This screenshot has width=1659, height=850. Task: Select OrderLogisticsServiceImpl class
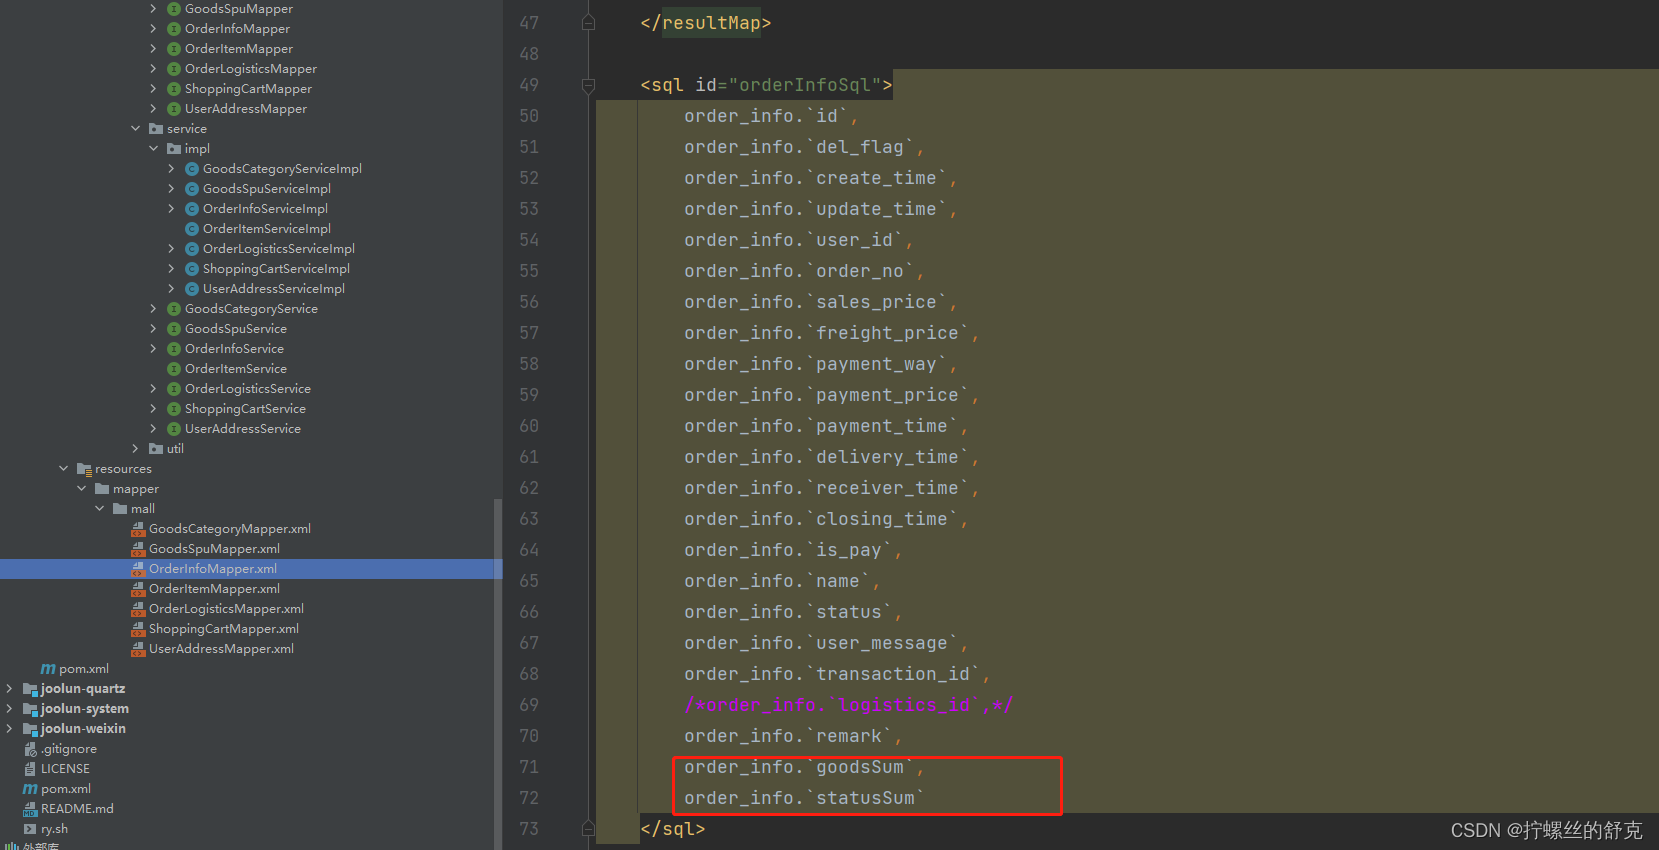[x=279, y=249]
